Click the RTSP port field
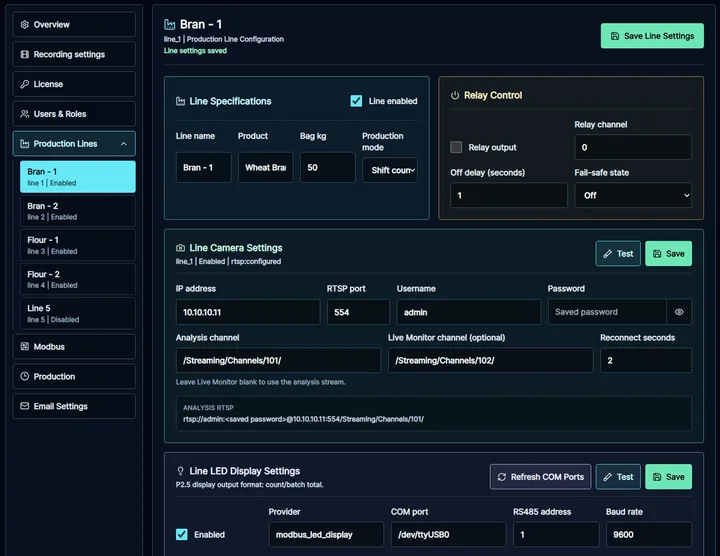Image resolution: width=720 pixels, height=556 pixels. click(x=358, y=312)
